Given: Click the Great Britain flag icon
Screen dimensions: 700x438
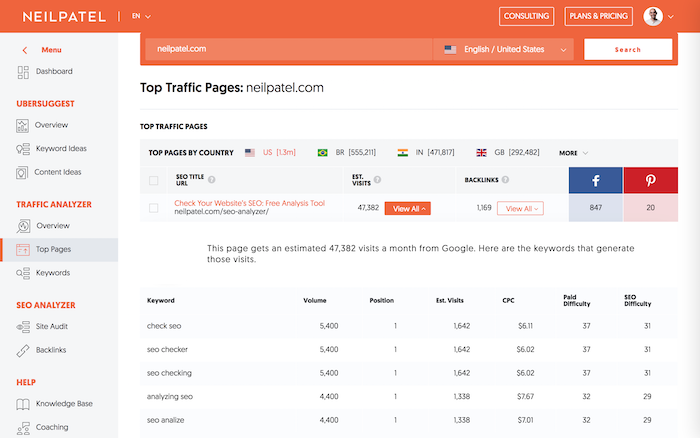Looking at the screenshot, I should [481, 153].
